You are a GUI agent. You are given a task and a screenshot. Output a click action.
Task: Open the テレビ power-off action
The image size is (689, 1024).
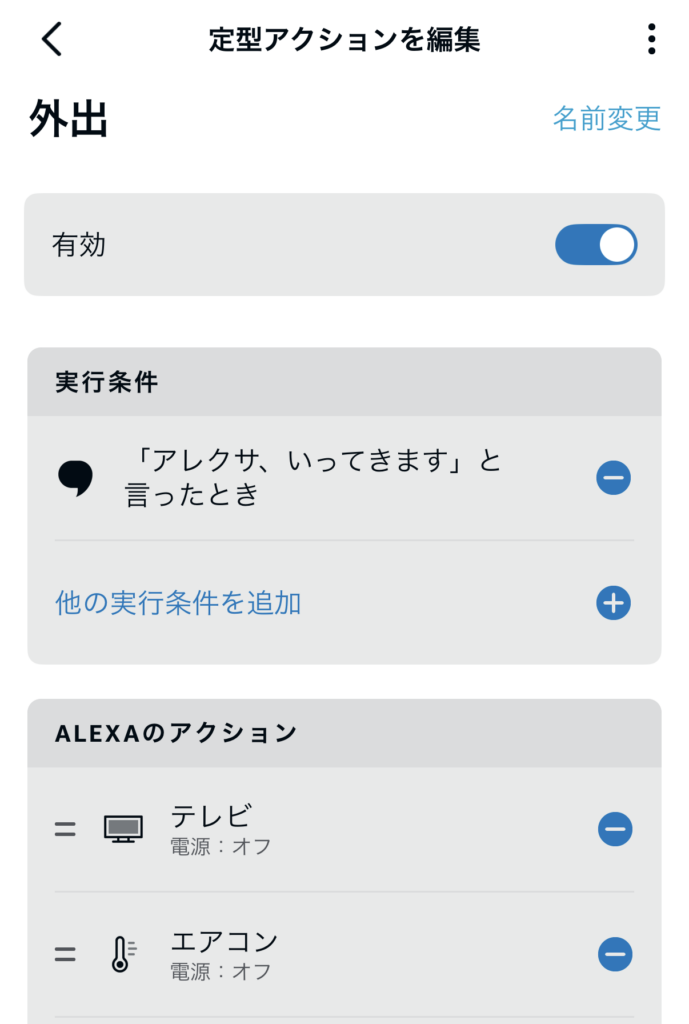220,830
